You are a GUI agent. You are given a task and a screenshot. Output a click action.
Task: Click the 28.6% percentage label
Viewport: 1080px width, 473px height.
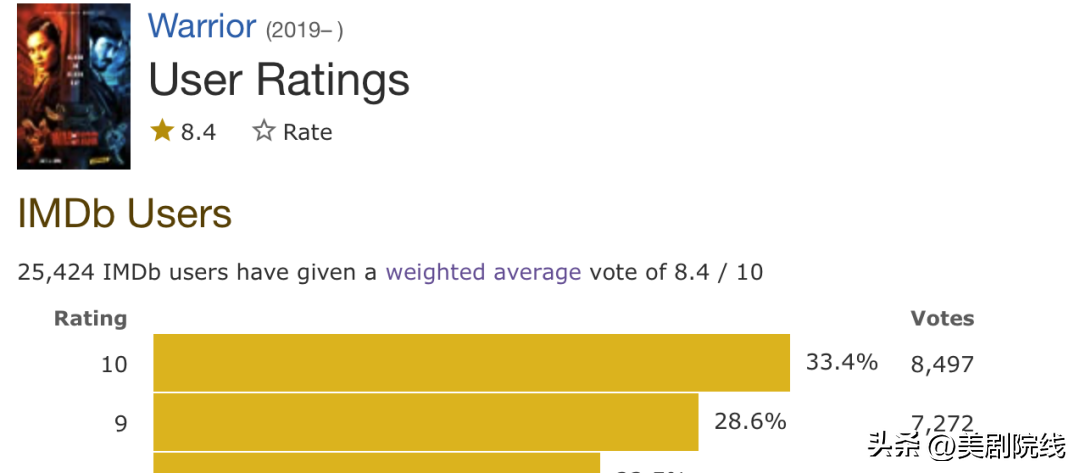(x=750, y=422)
